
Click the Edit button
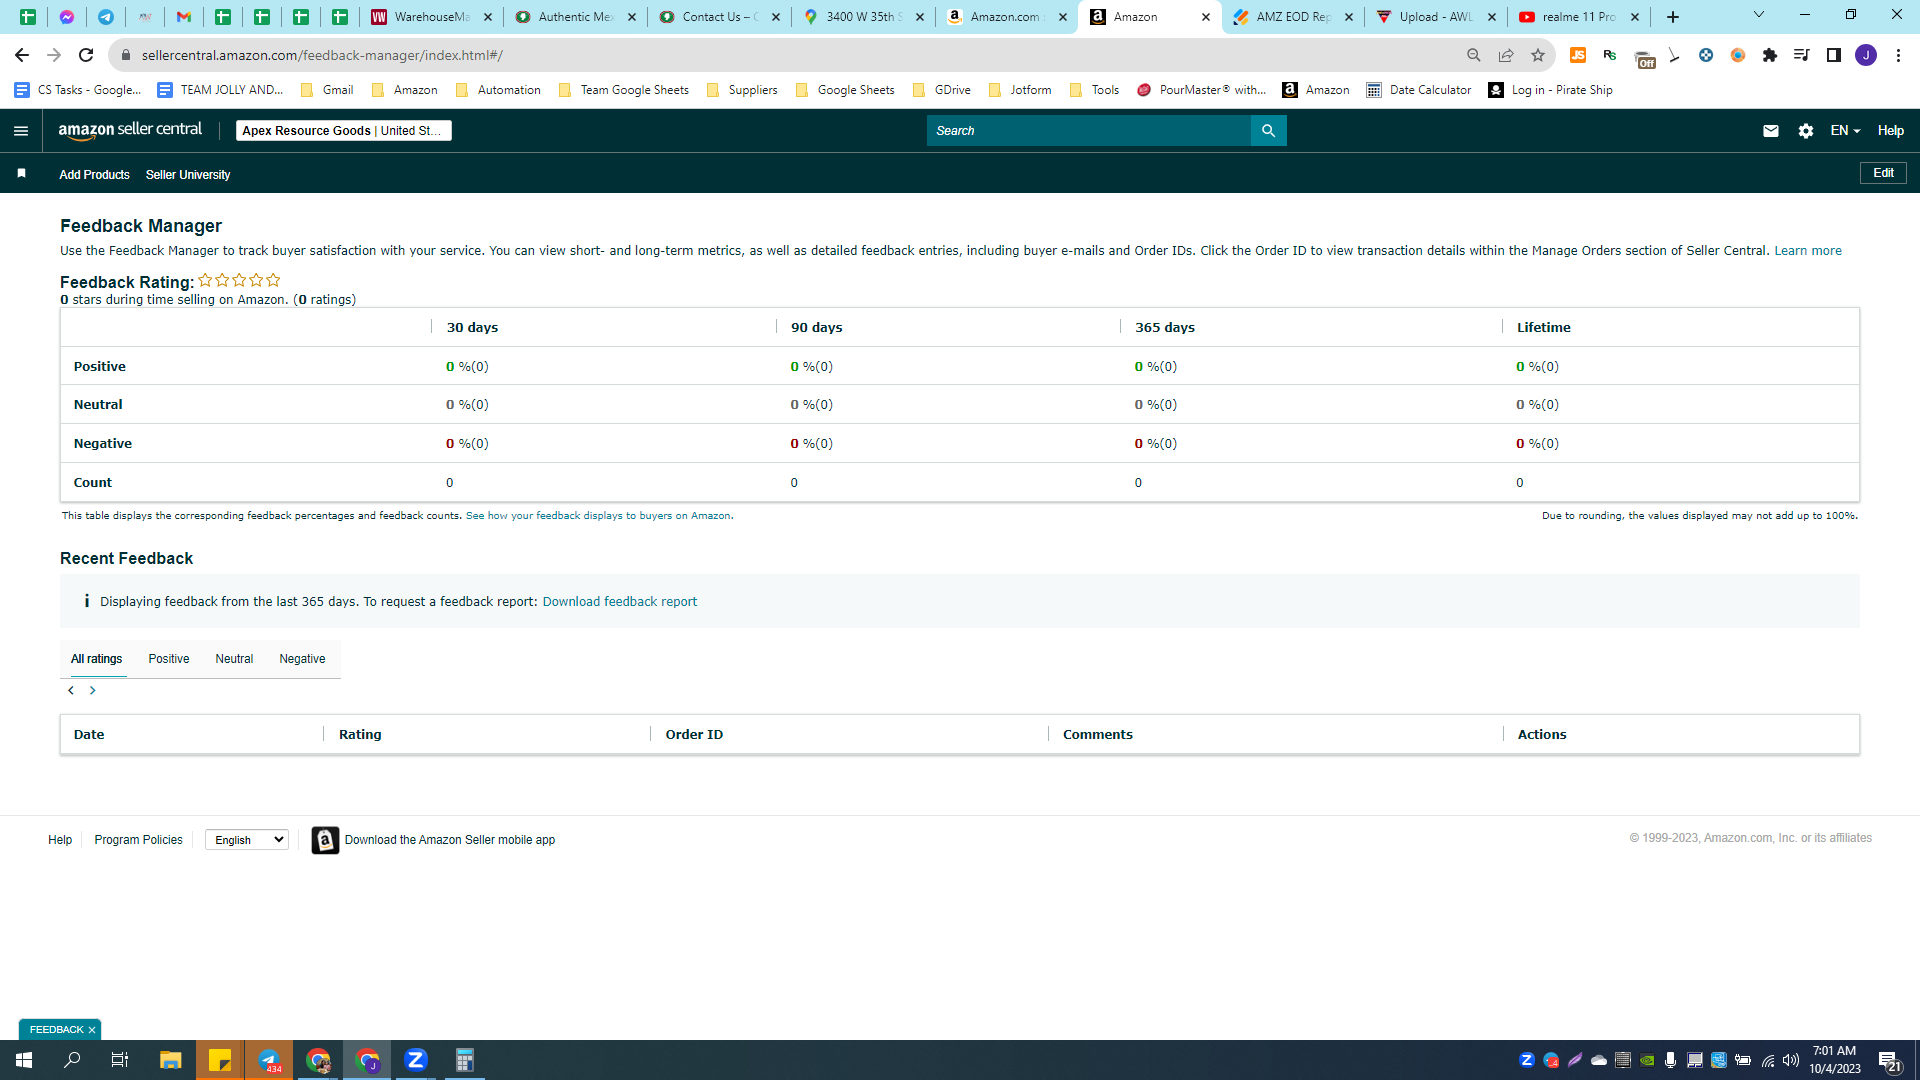point(1883,173)
